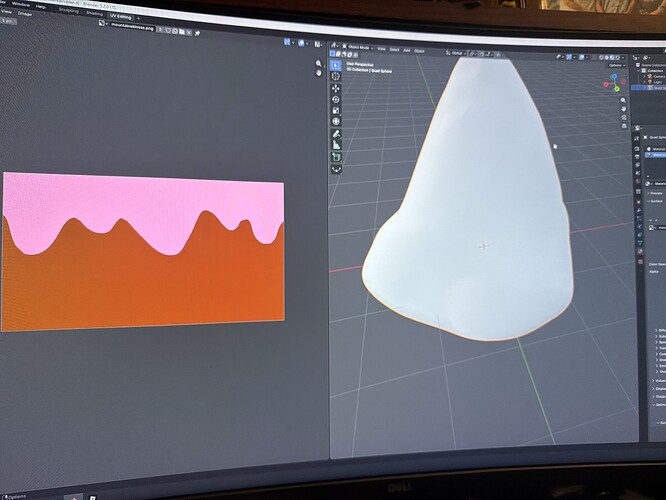Open the Window menu

coord(21,5)
